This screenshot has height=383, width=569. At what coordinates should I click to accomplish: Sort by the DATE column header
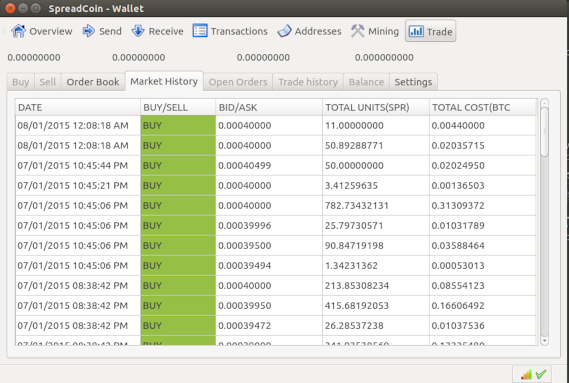[x=78, y=107]
